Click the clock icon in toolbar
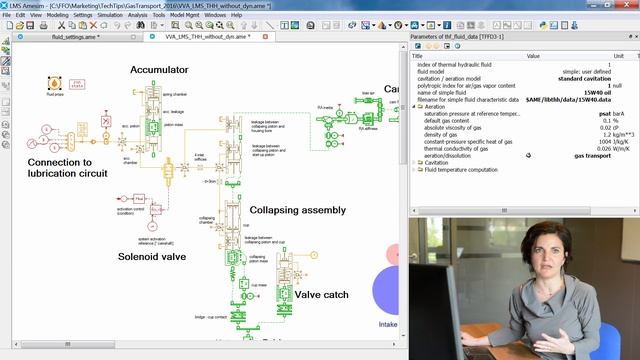 tap(398, 25)
